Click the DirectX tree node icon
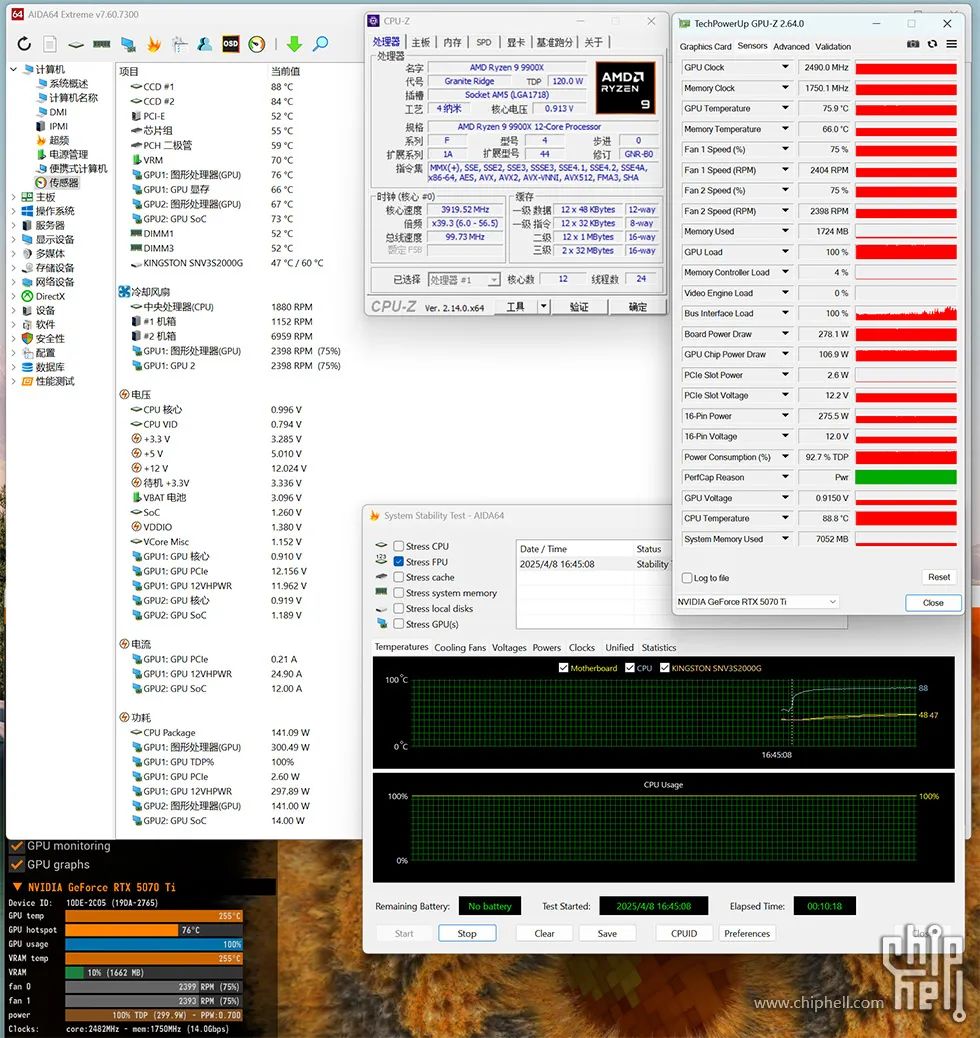 point(27,296)
